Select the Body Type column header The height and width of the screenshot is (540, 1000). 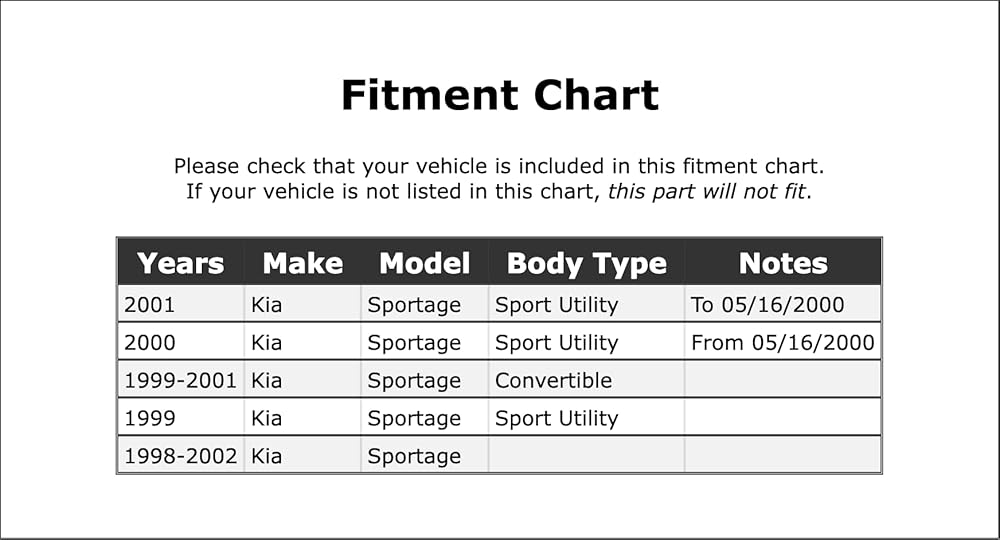click(587, 264)
